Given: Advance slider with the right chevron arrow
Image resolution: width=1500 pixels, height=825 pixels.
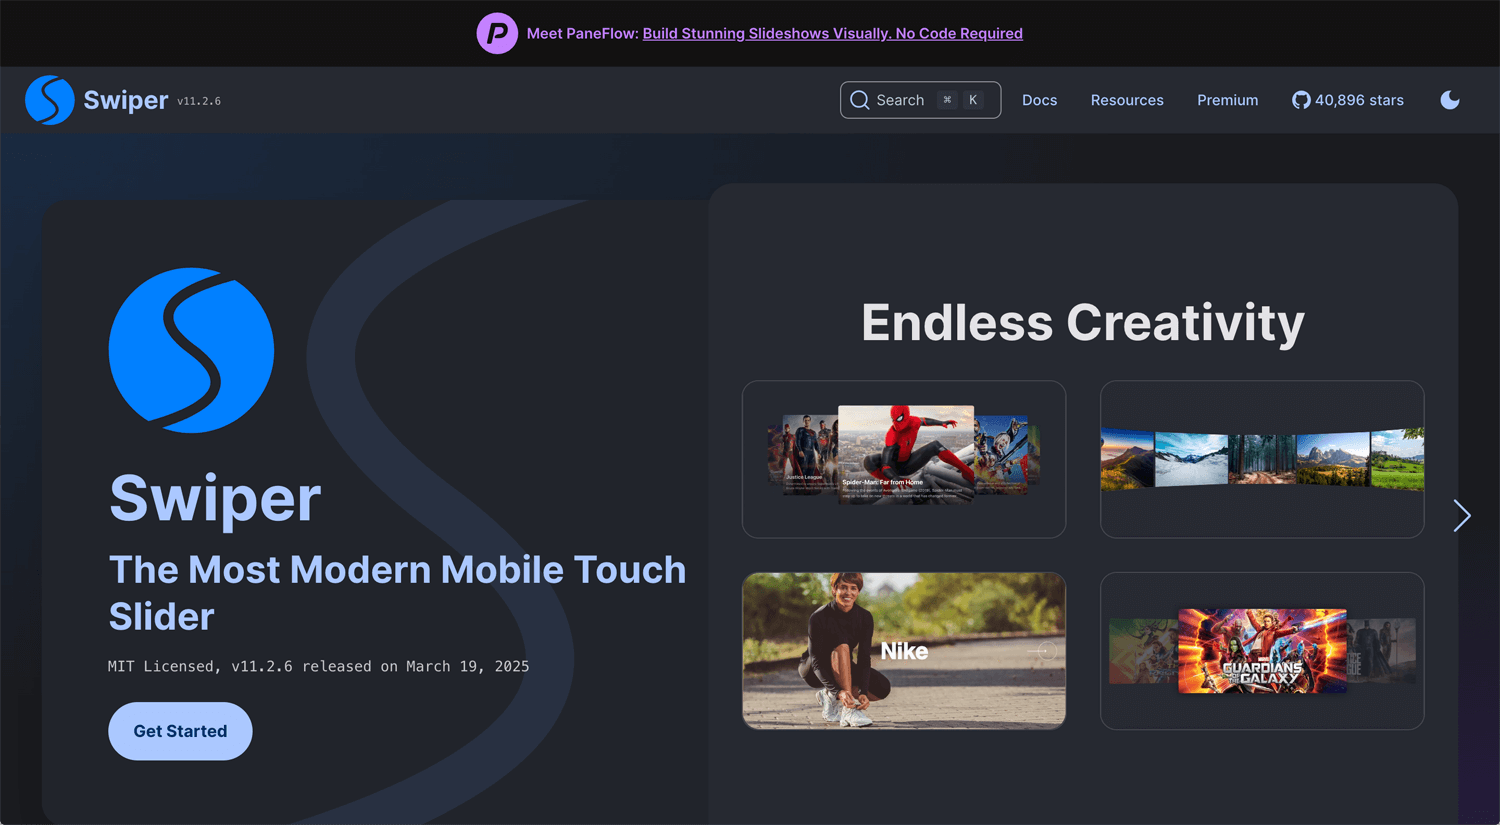Looking at the screenshot, I should click(x=1462, y=516).
